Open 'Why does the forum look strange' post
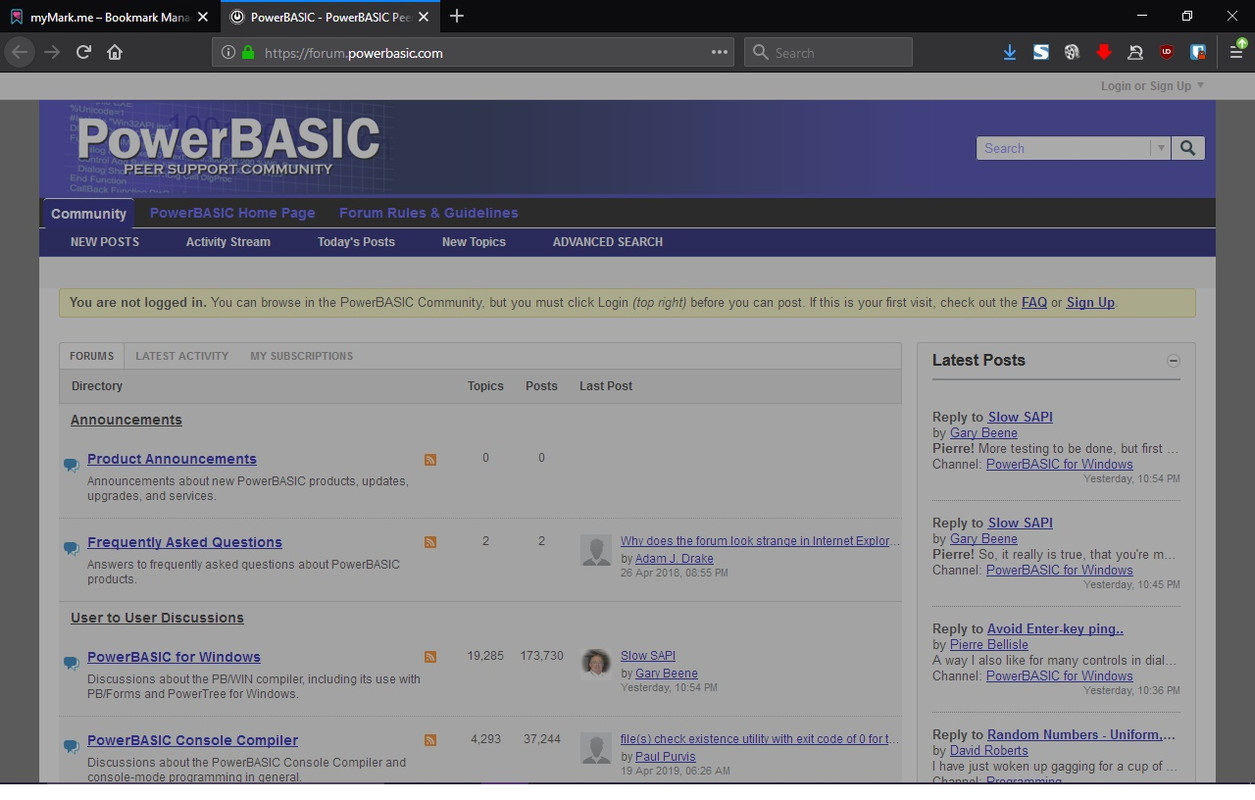Viewport: 1255px width, 800px height. point(759,541)
